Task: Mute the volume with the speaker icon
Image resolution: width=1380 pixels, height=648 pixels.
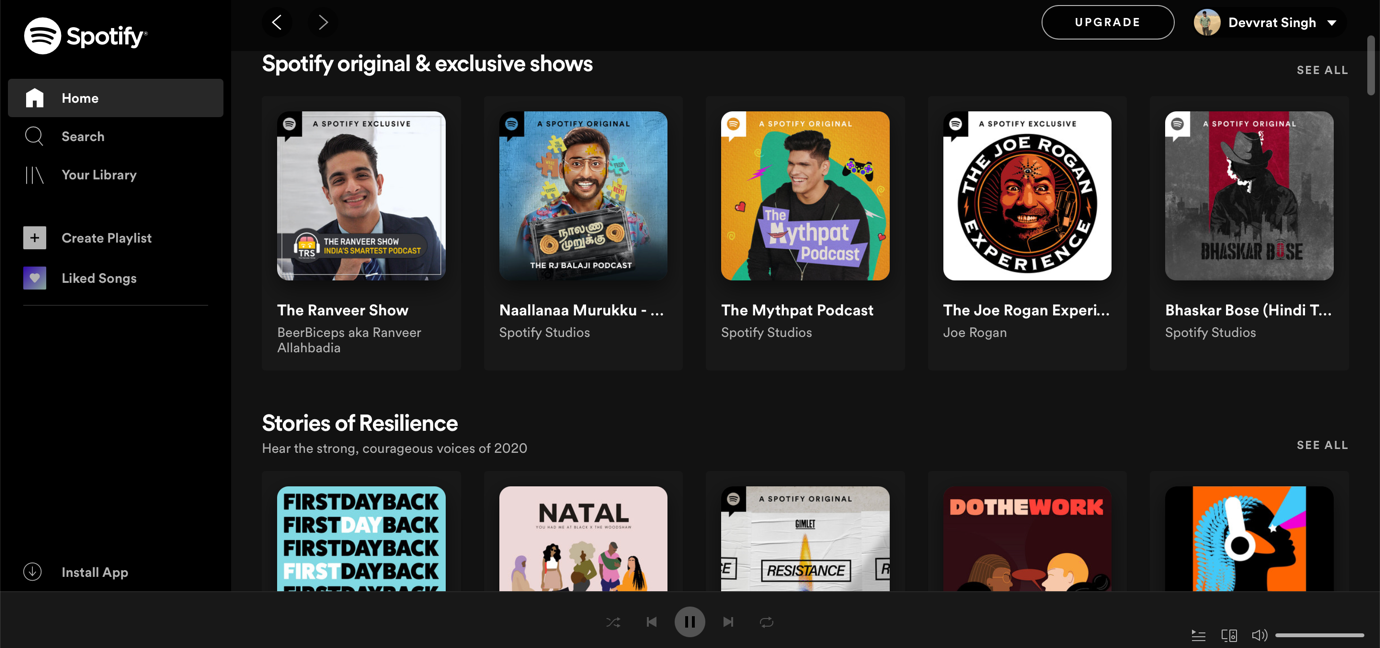Action: point(1259,635)
